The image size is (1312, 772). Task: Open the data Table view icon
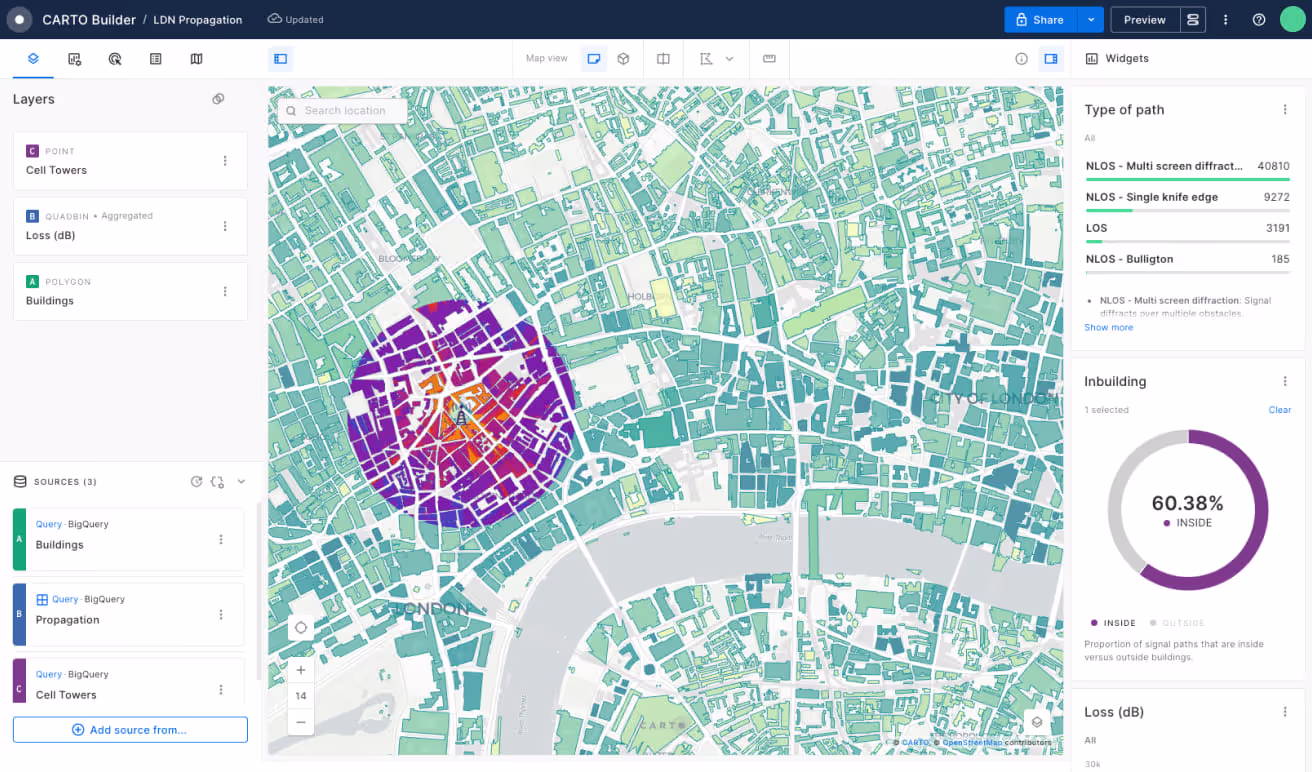155,58
